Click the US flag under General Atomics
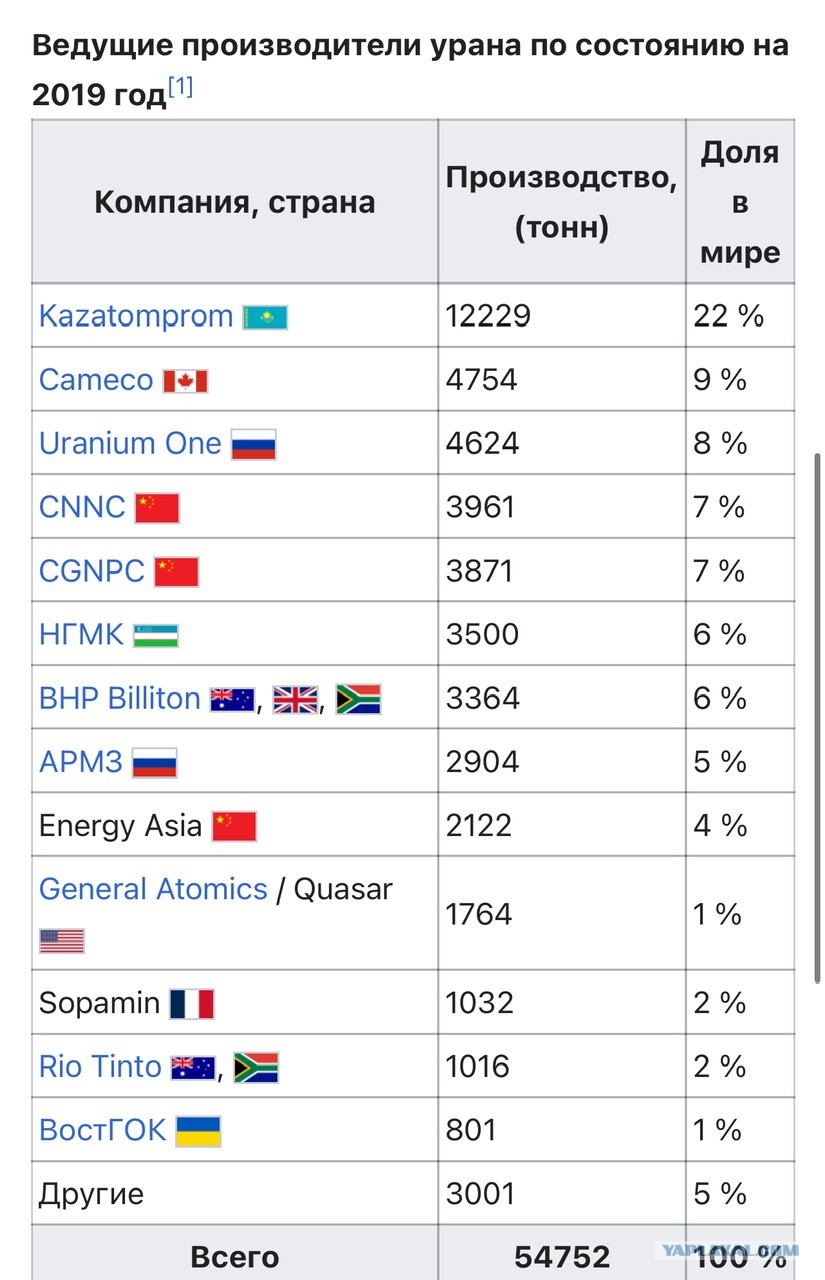Screen dimensions: 825x1280 click(x=62, y=941)
